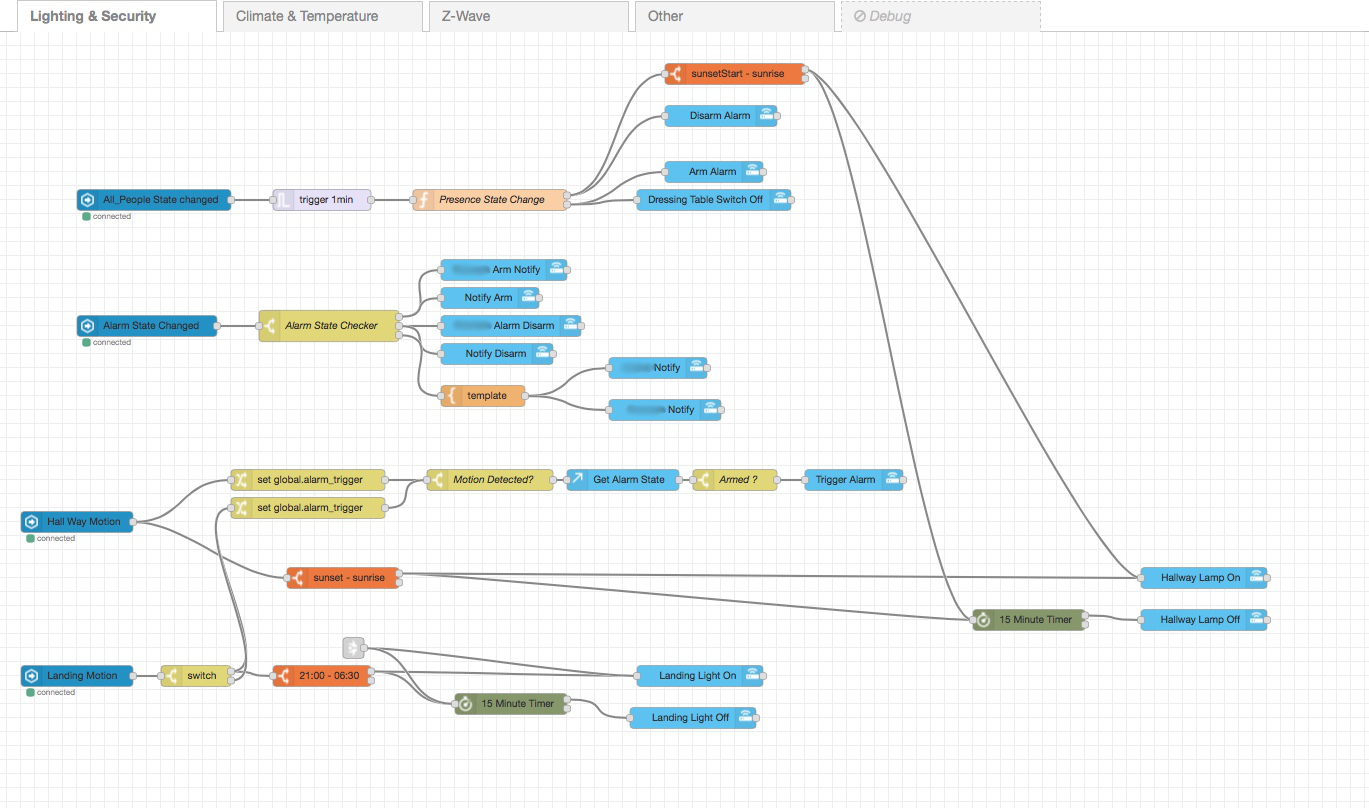Click "connected" status under All_People State changed
This screenshot has height=808, width=1369.
pyautogui.click(x=111, y=217)
